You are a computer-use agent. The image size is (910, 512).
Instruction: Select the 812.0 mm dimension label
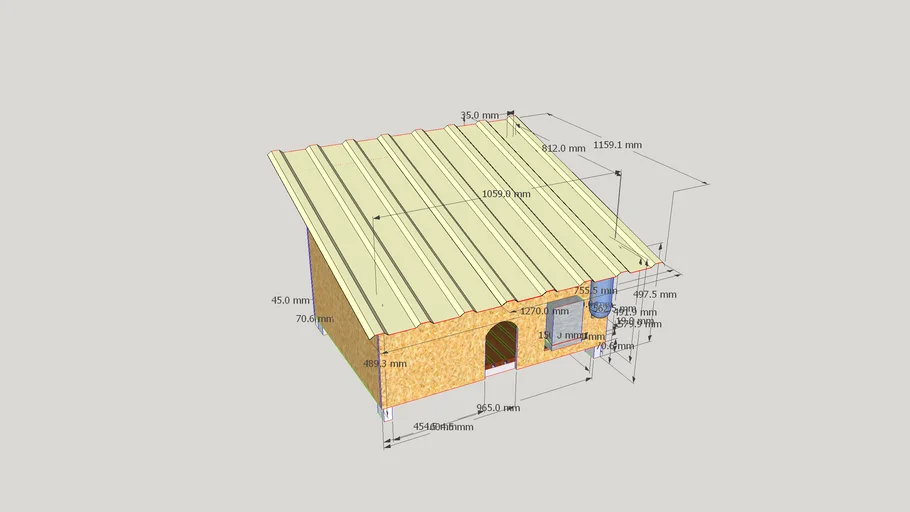coord(564,149)
